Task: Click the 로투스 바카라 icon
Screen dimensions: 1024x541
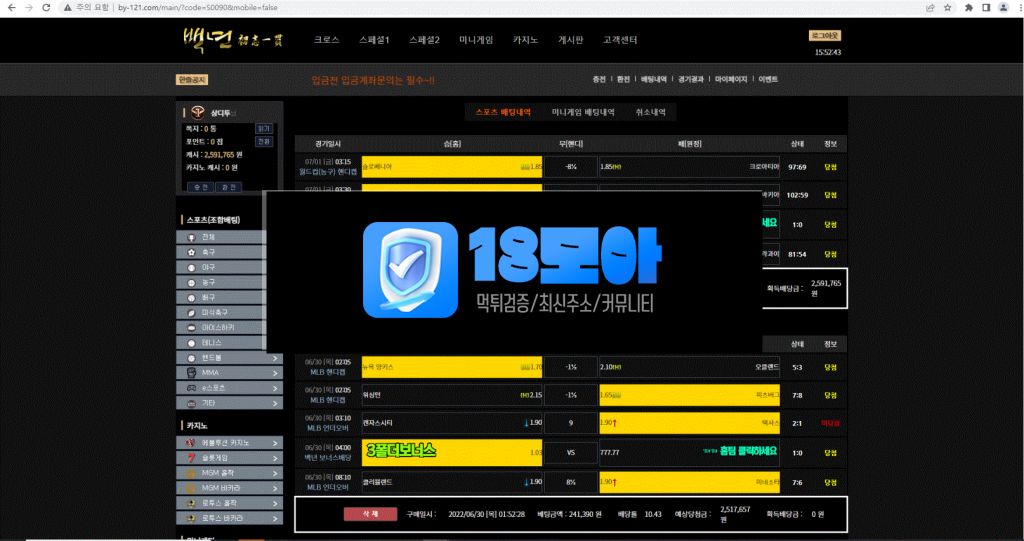Action: tap(191, 518)
